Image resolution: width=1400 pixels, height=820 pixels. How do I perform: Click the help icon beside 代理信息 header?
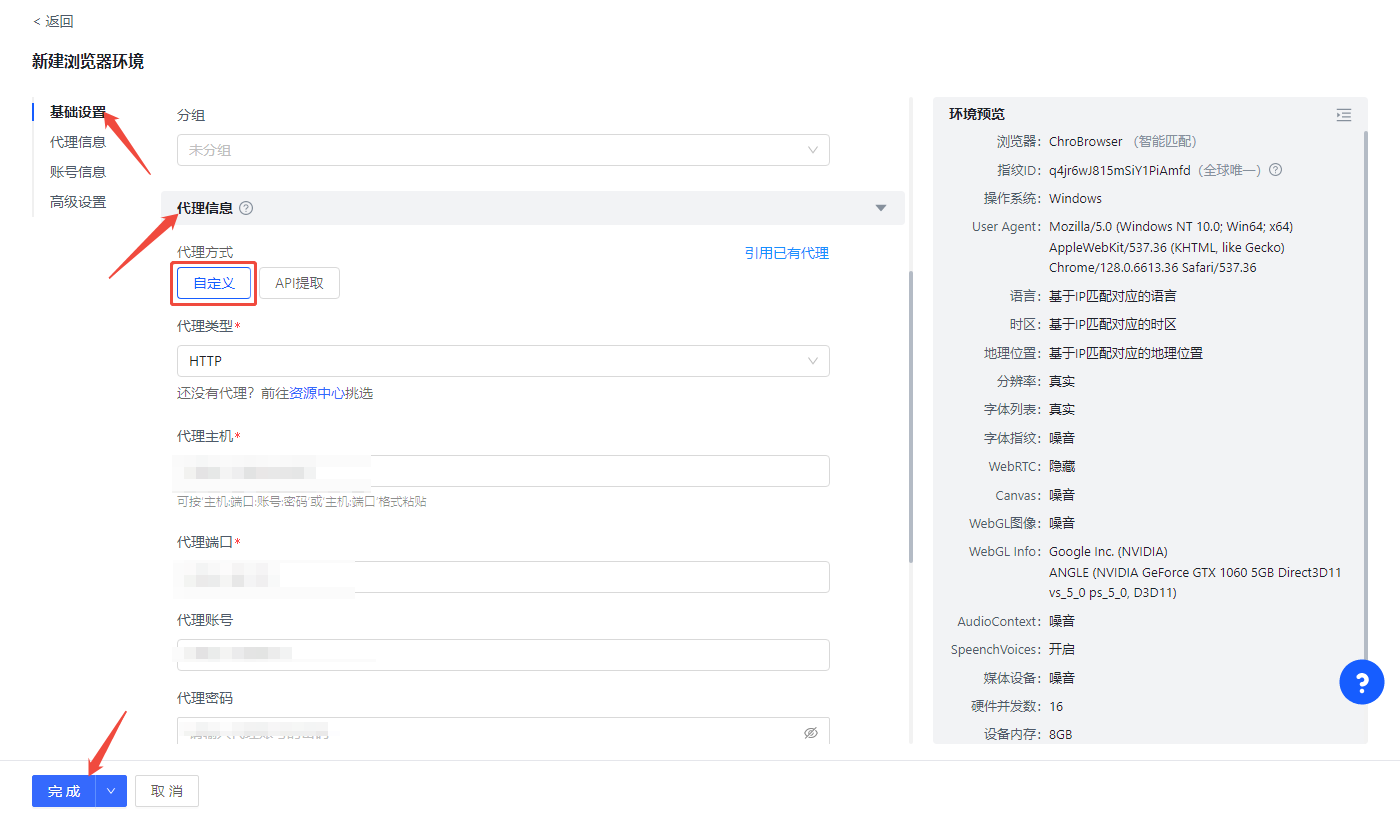[246, 208]
